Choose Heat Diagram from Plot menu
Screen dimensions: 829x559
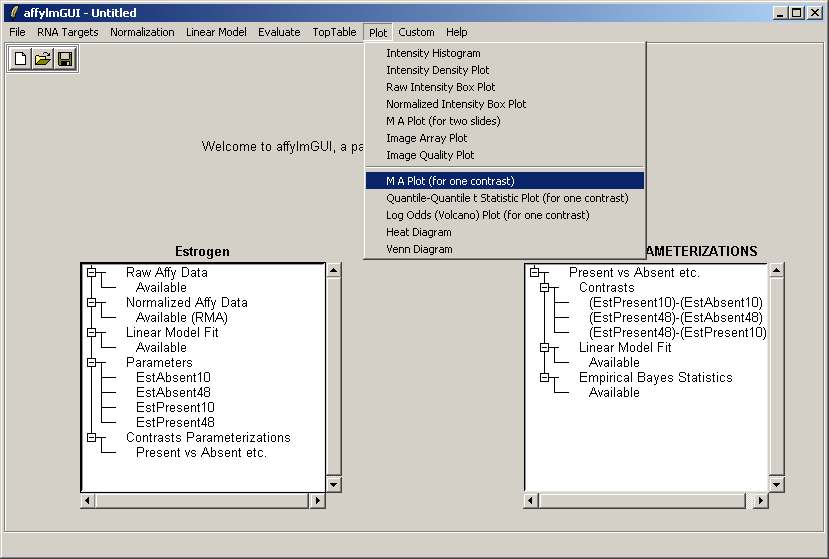tap(419, 232)
